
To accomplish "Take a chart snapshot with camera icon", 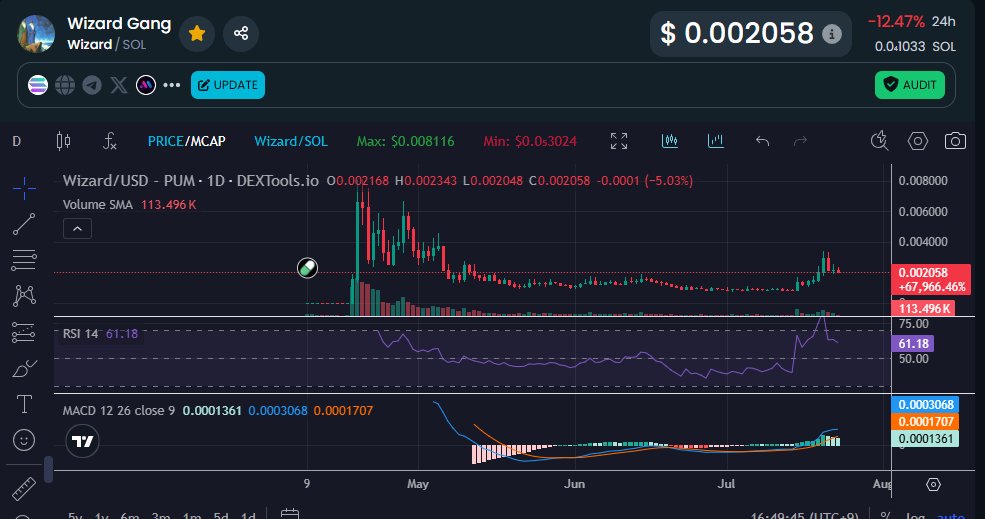I will click(x=955, y=141).
